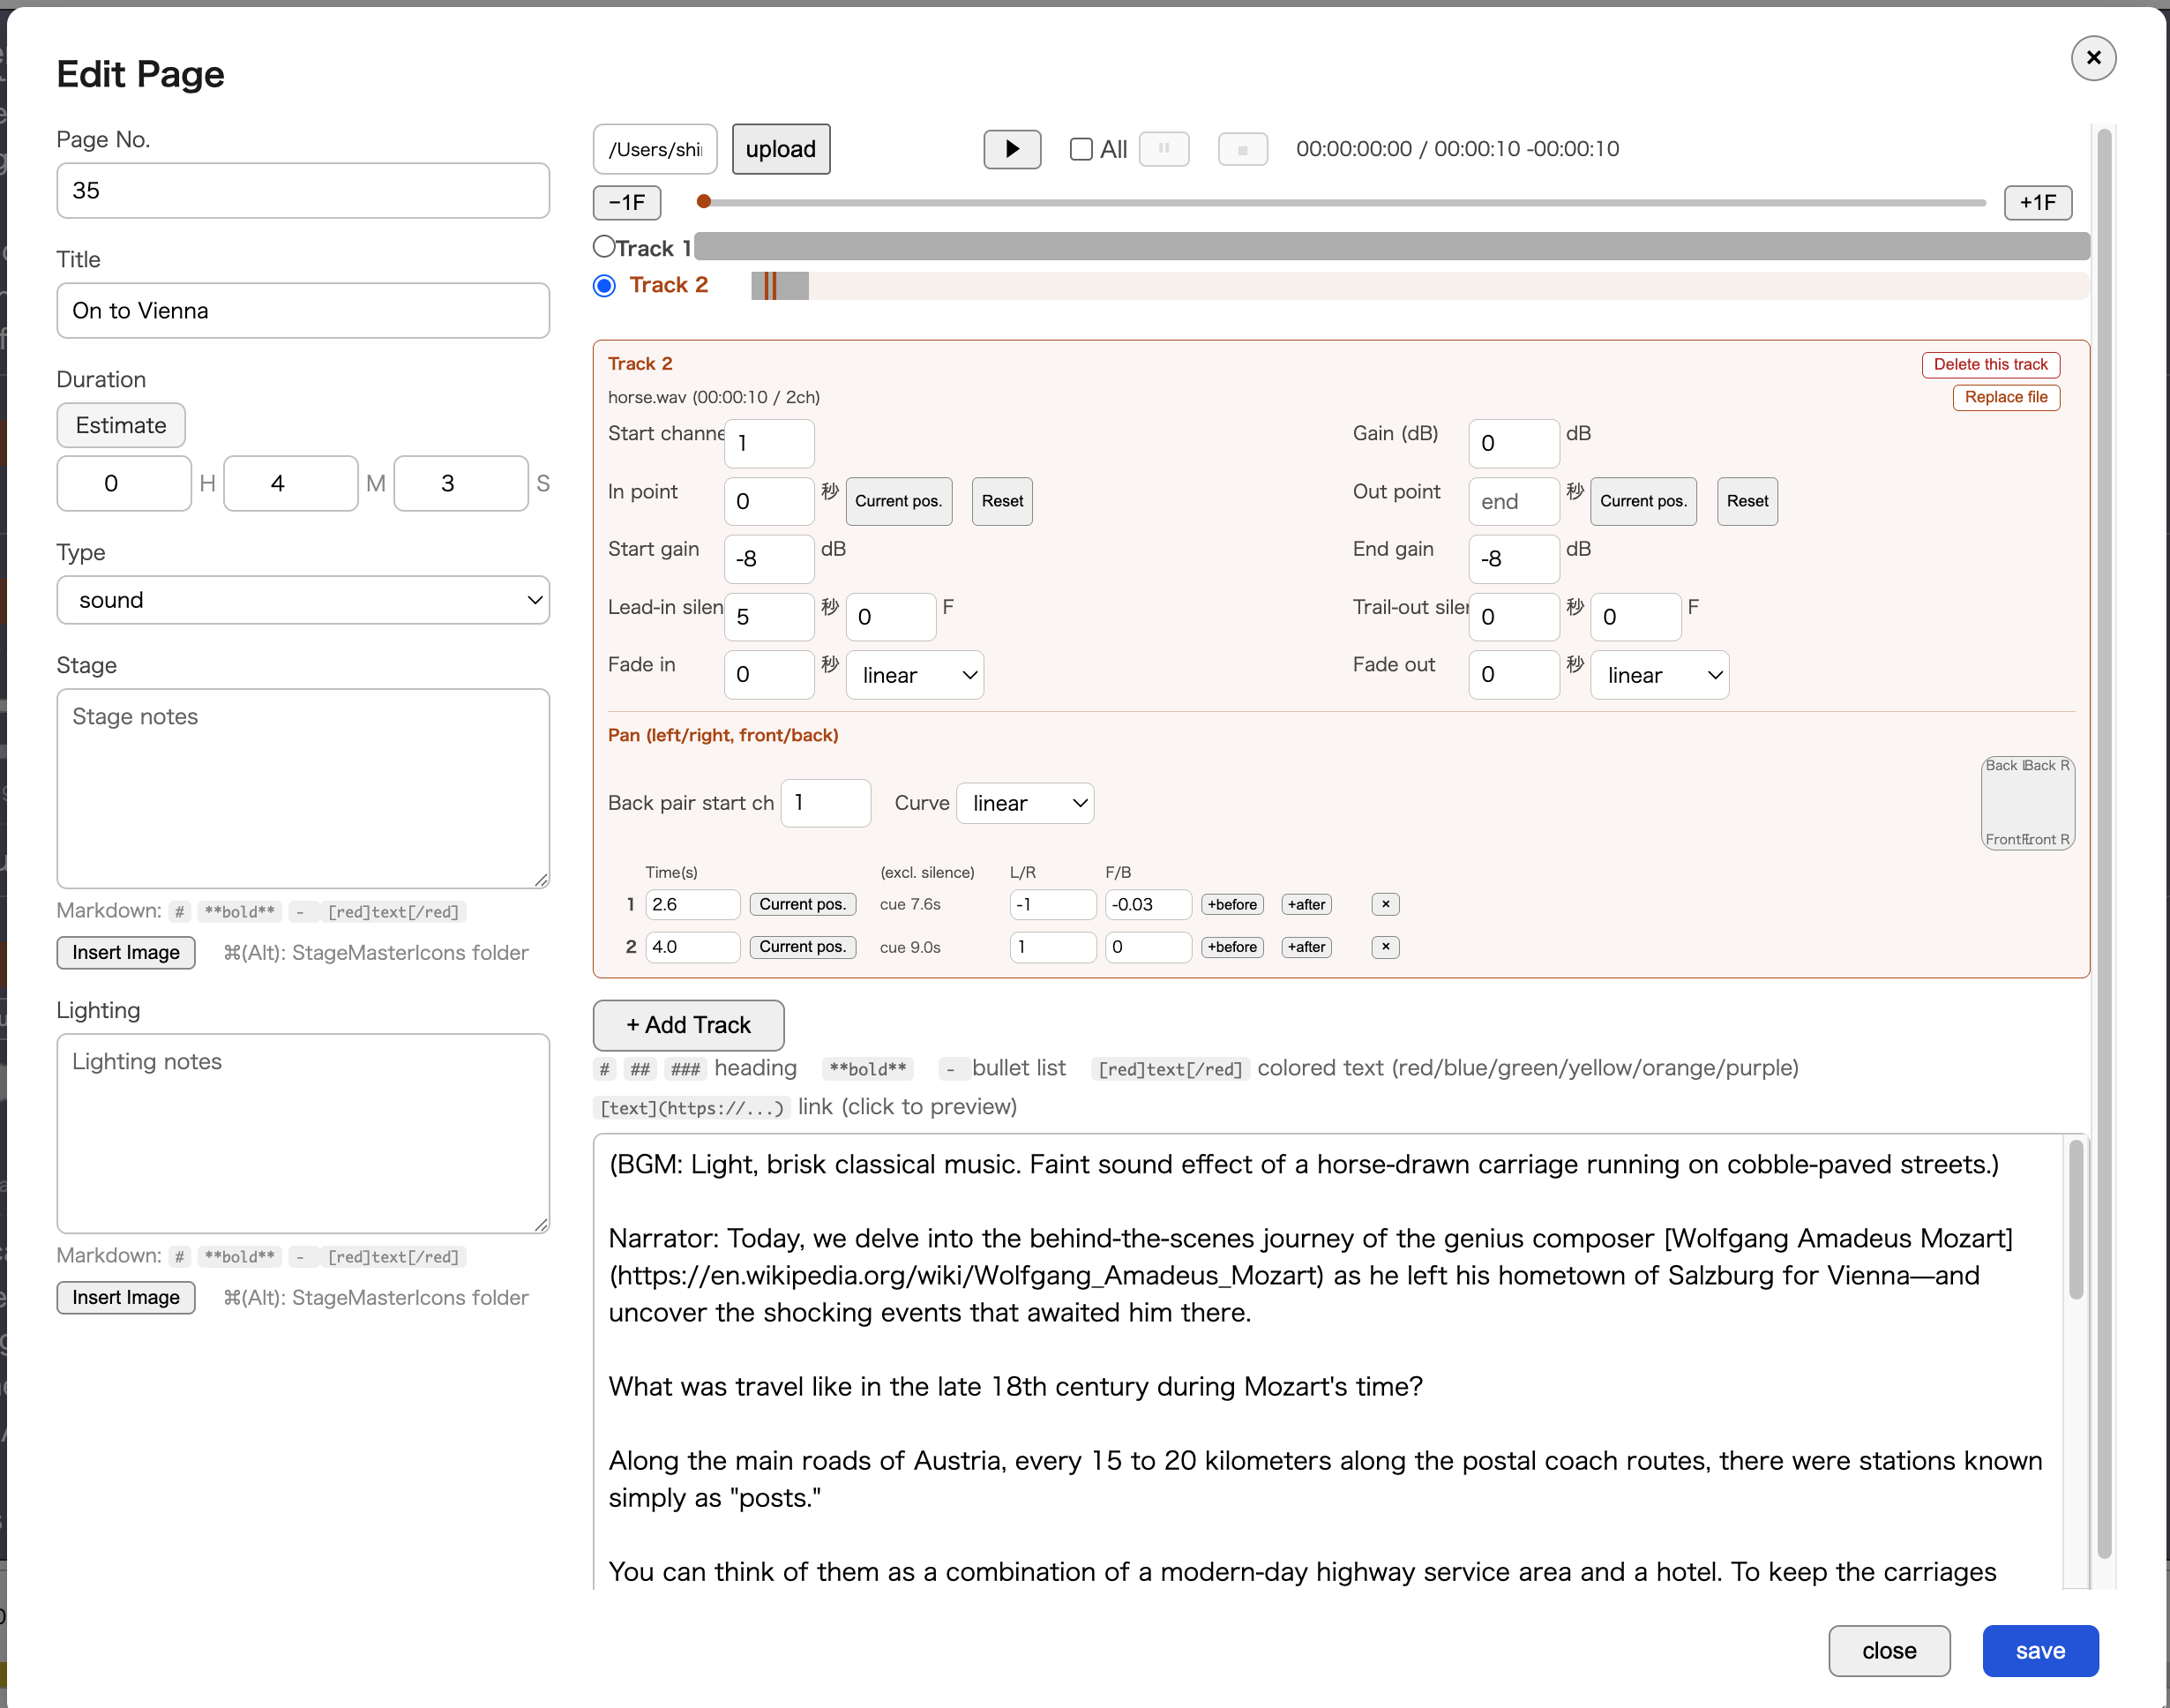Delete pan point row 2
This screenshot has width=2170, height=1708.
tap(1385, 947)
